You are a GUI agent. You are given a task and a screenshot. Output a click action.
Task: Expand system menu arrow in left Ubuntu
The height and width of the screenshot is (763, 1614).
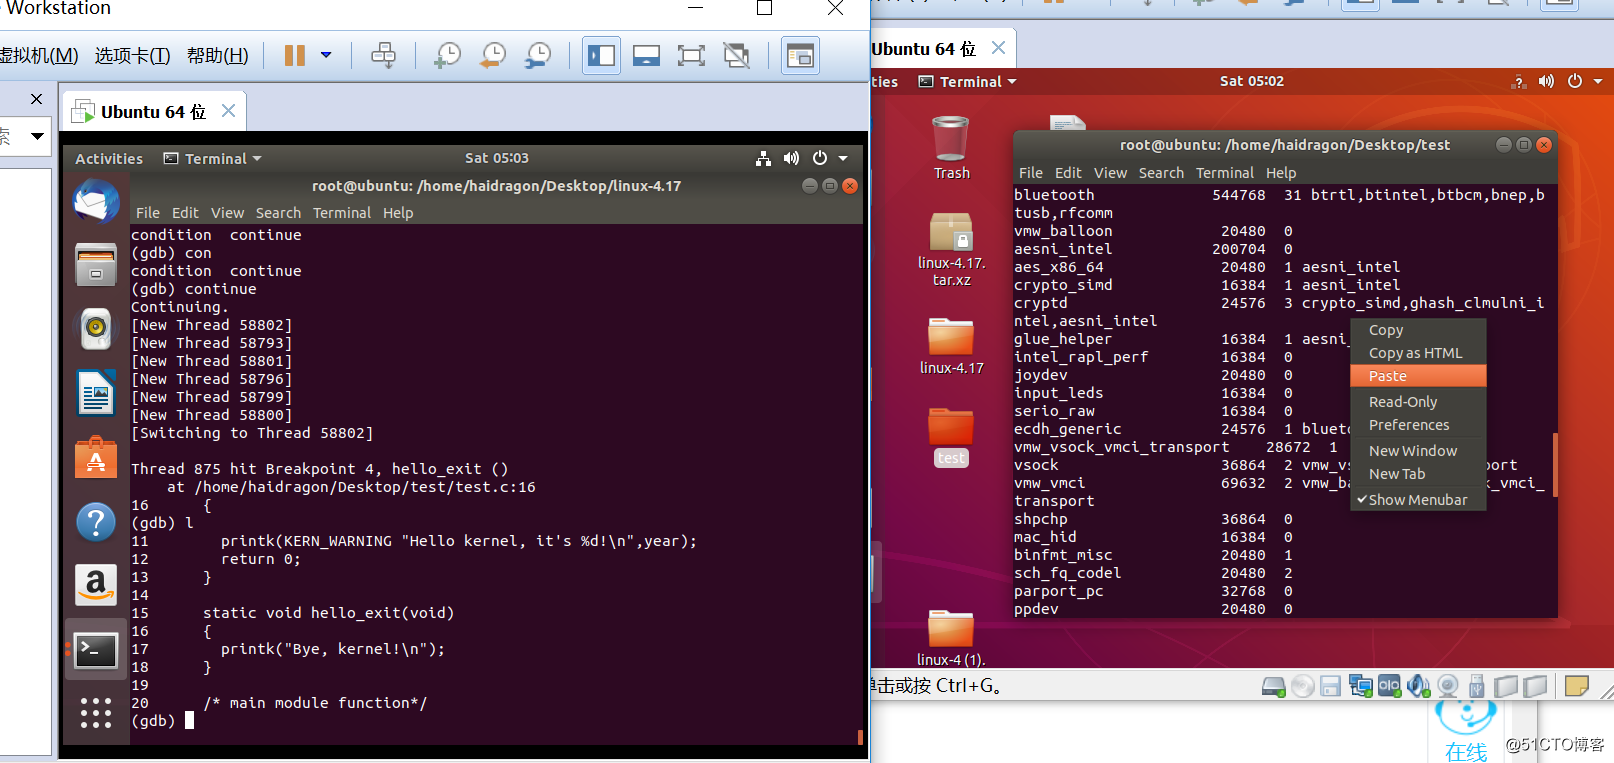(x=843, y=158)
